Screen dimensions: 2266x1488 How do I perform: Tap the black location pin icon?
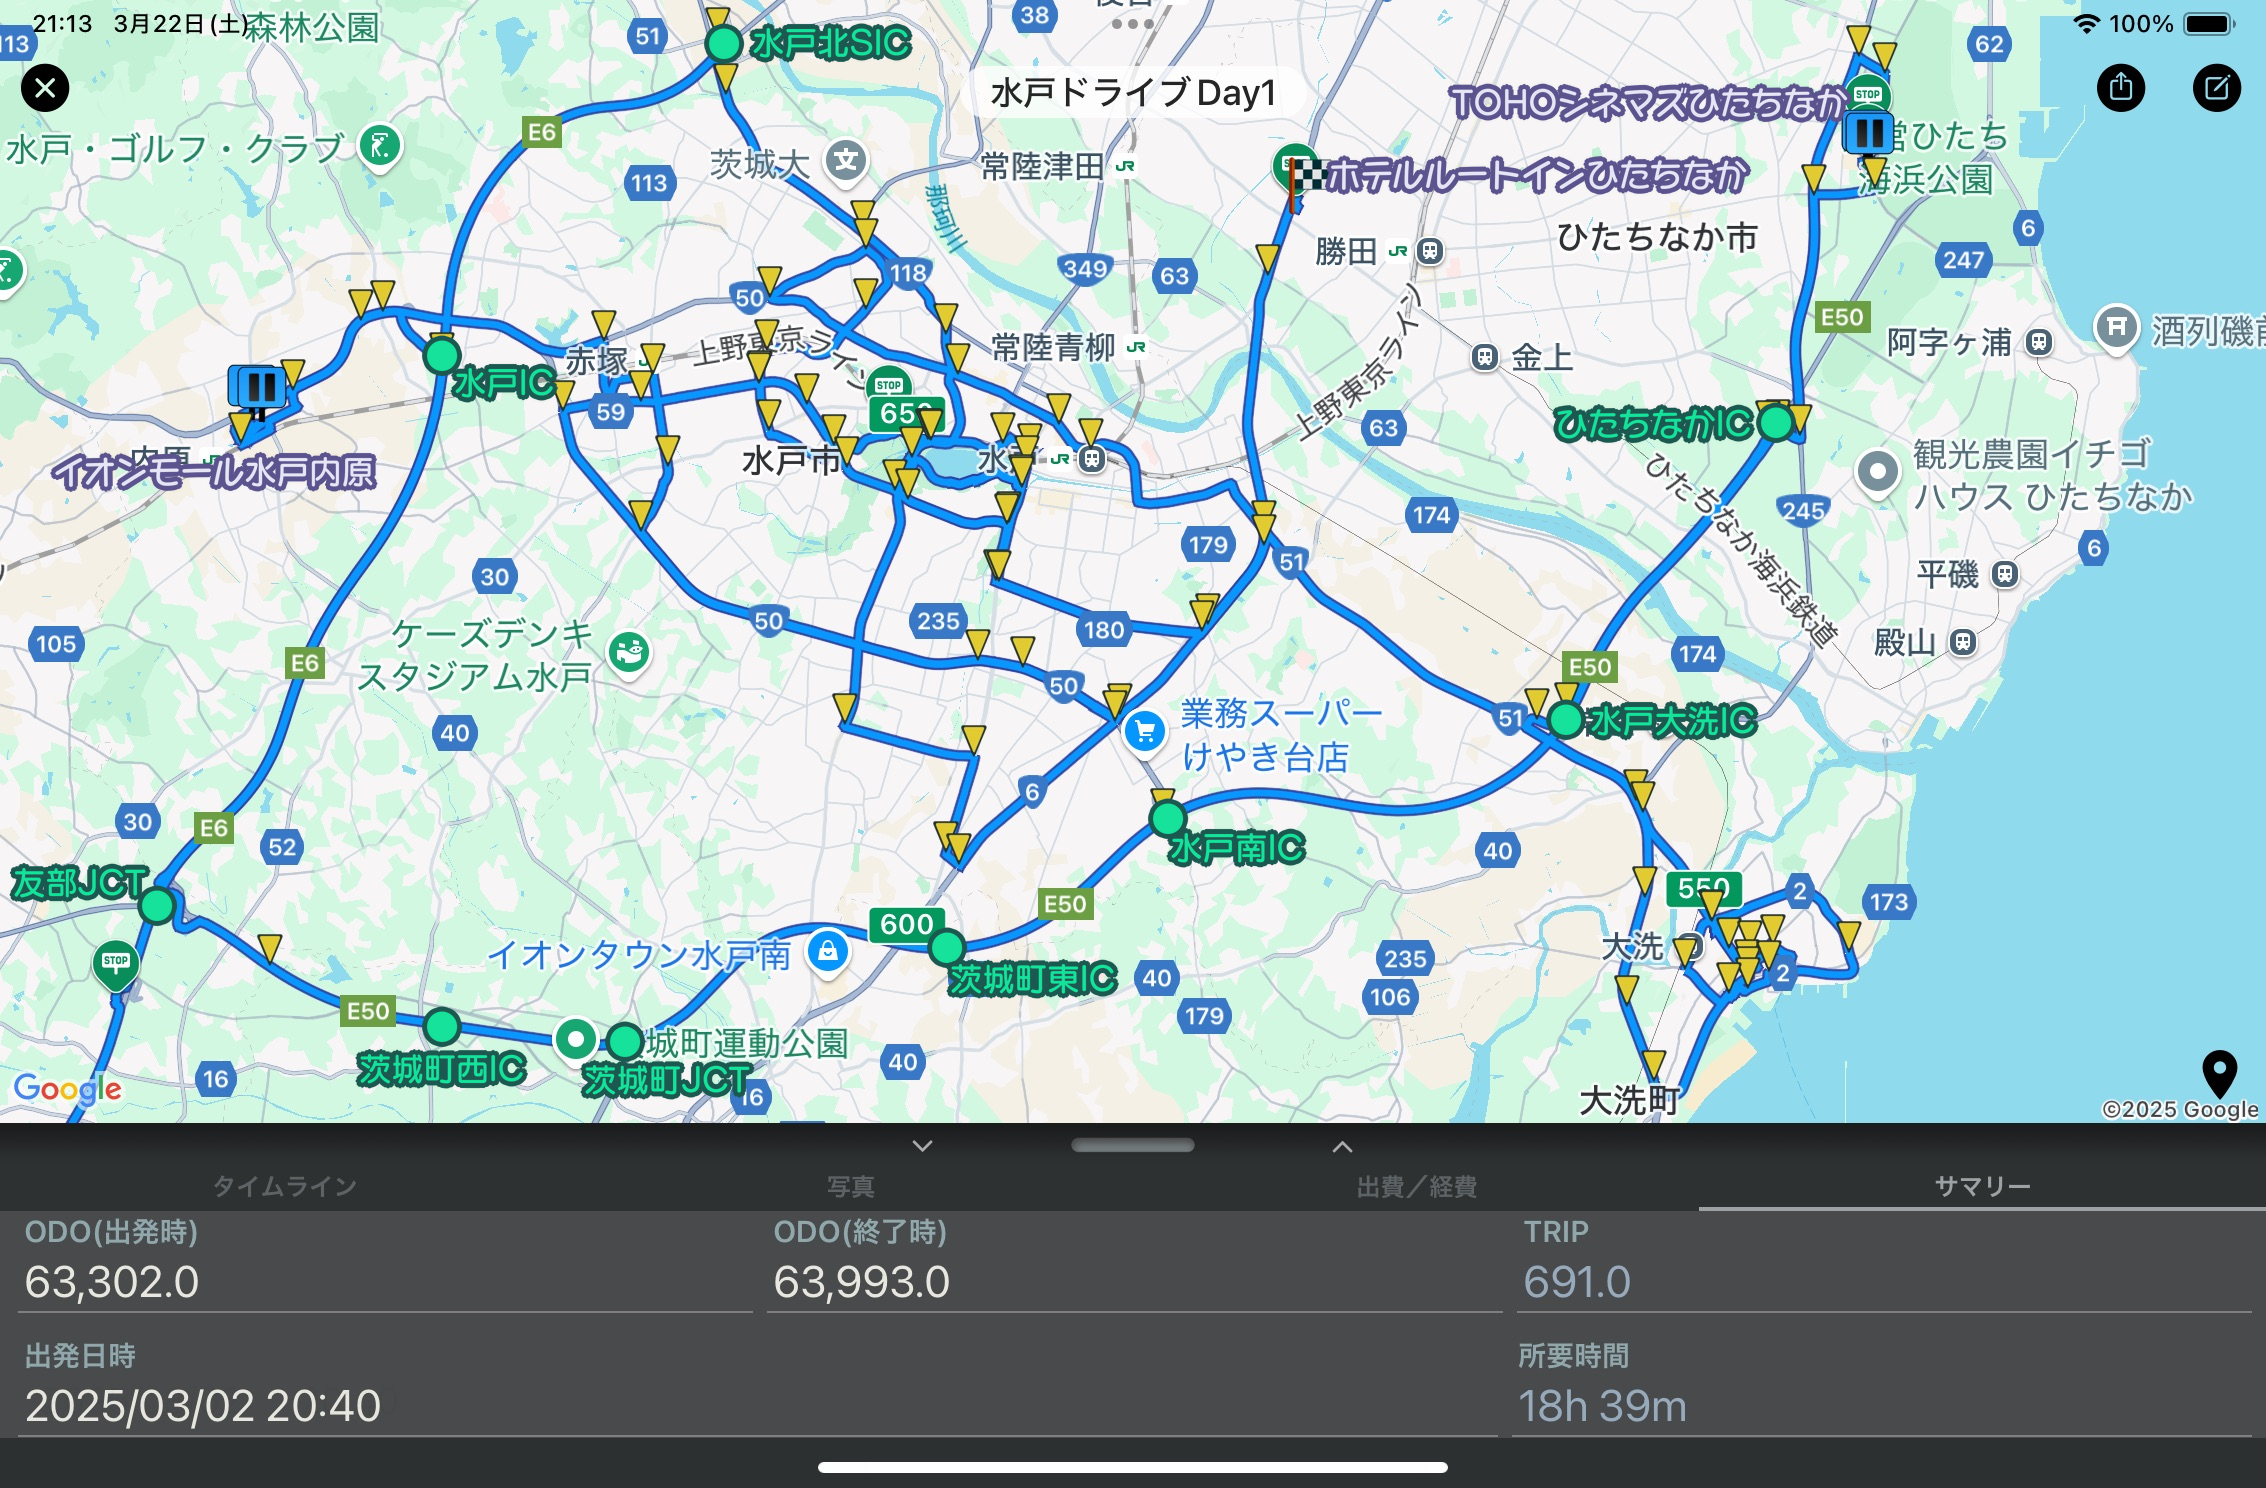click(x=2219, y=1074)
